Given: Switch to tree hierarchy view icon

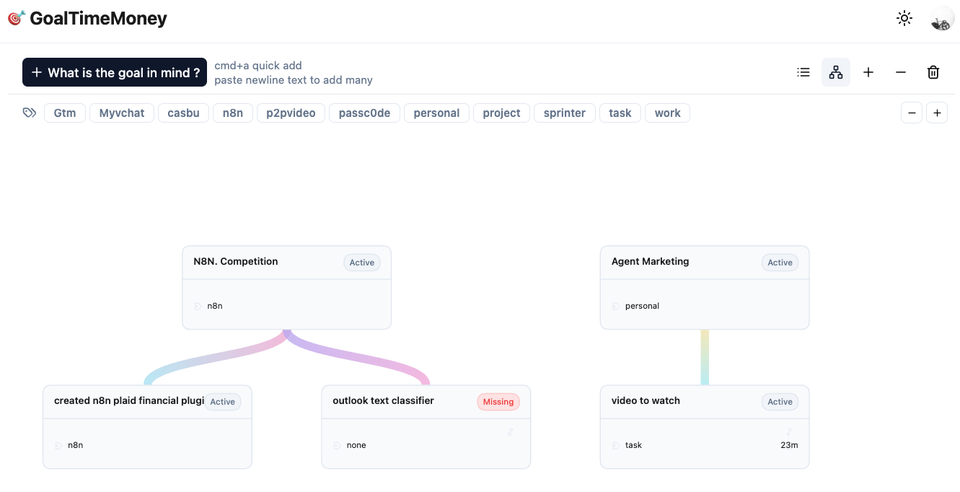Looking at the screenshot, I should 836,72.
